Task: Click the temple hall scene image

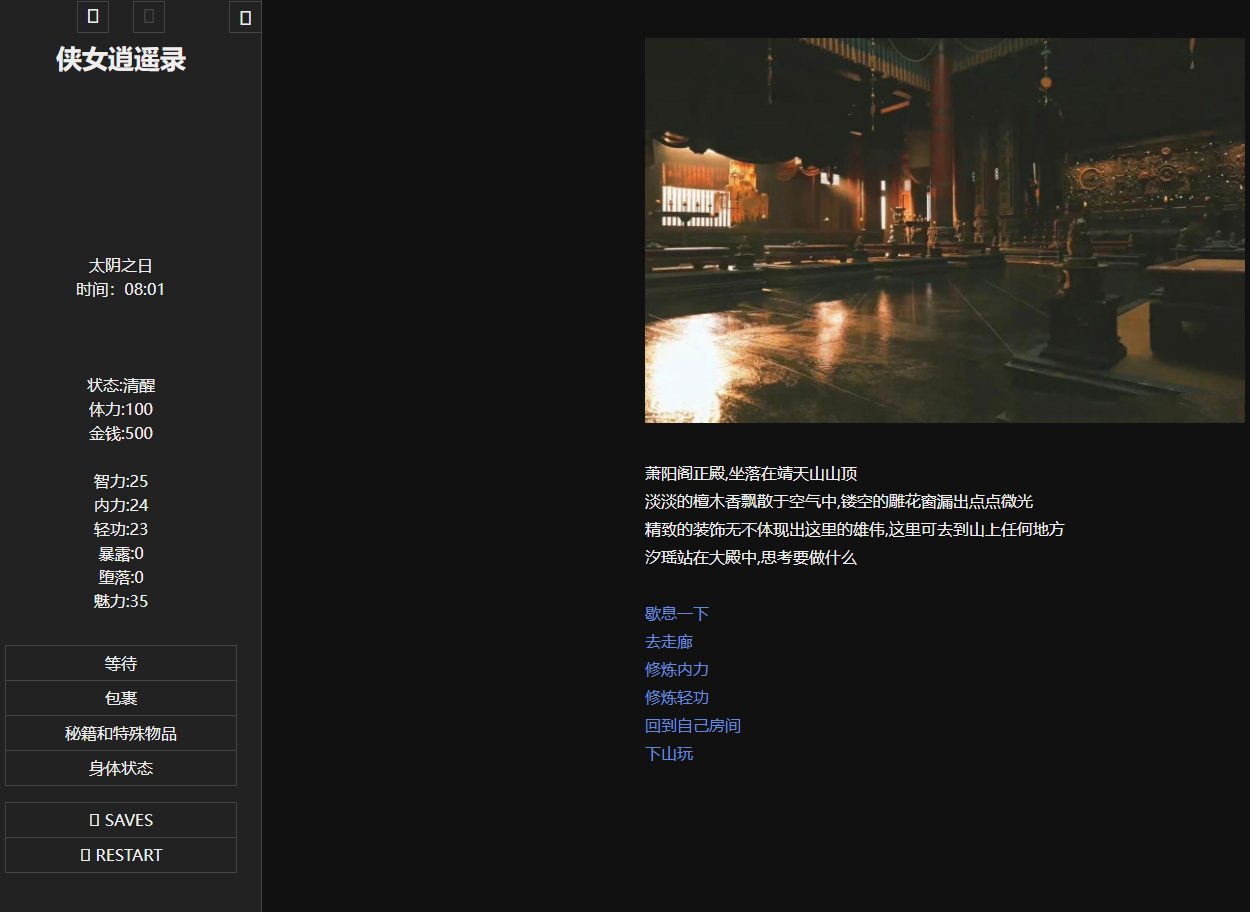Action: [944, 230]
